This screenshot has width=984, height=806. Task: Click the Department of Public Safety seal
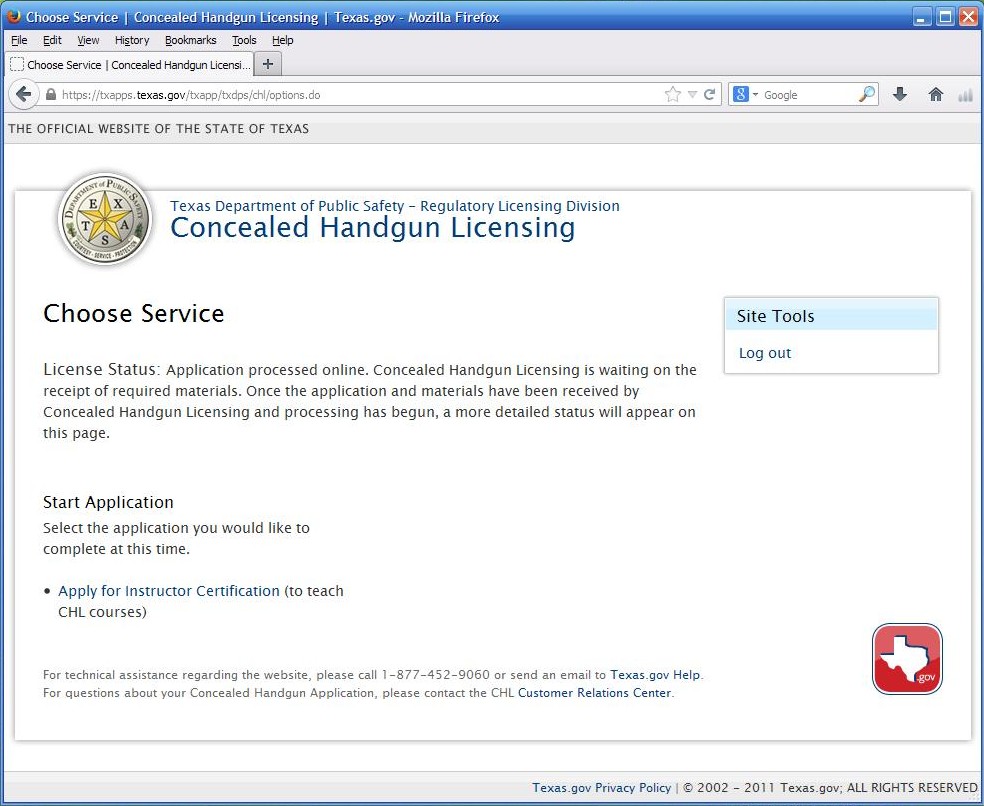104,220
